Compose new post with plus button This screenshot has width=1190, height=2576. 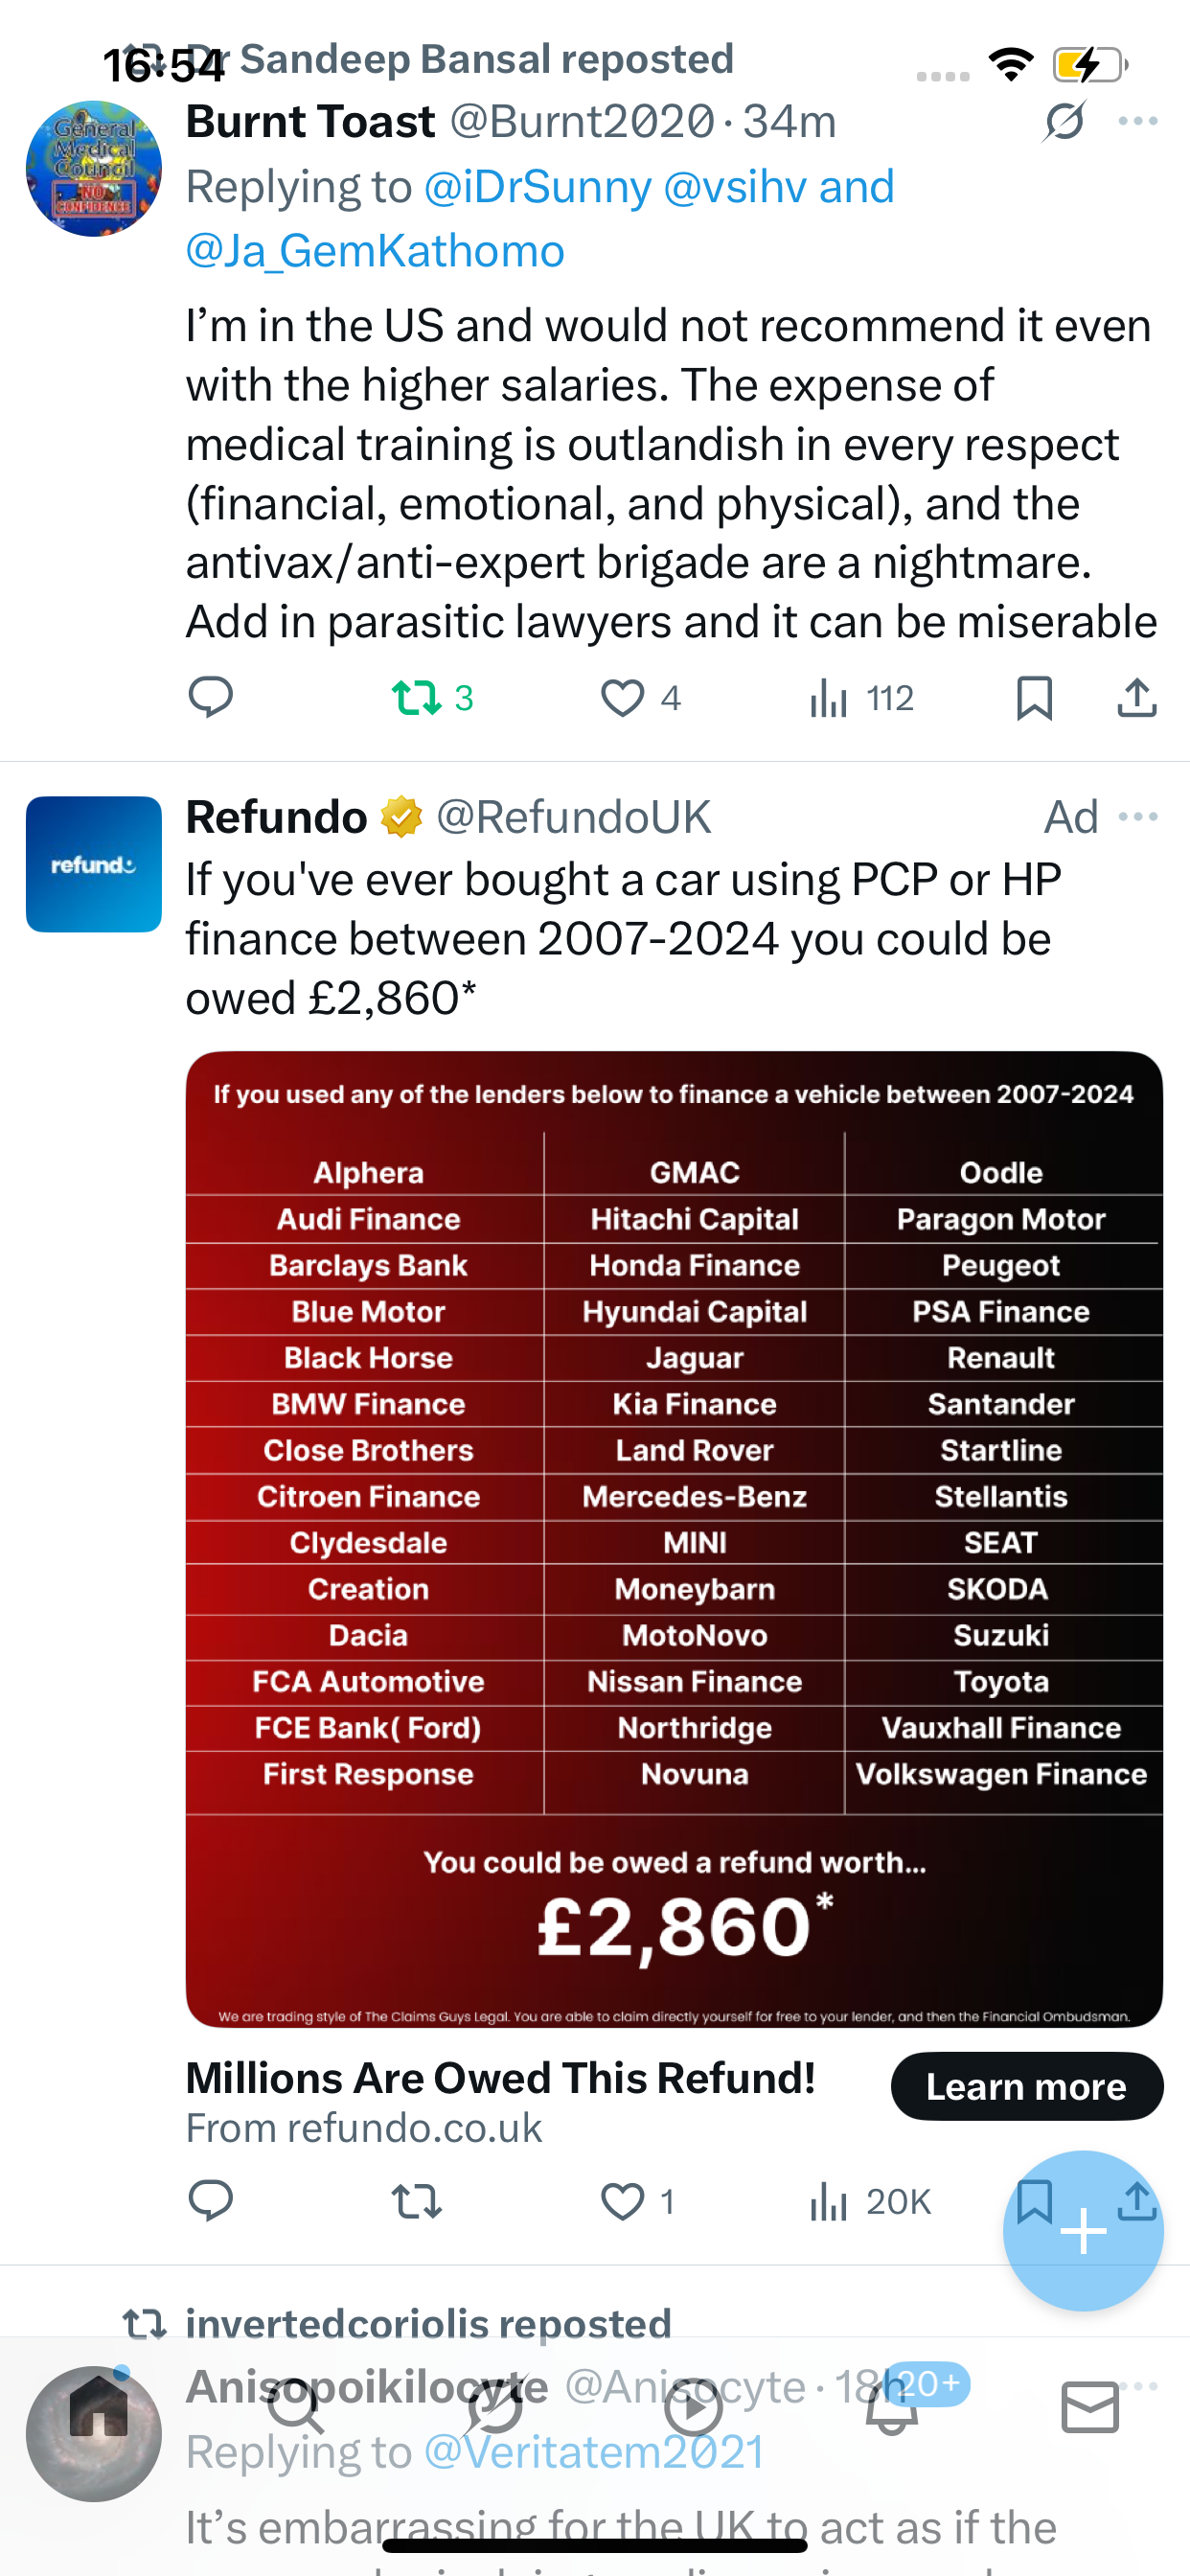tap(1083, 2231)
